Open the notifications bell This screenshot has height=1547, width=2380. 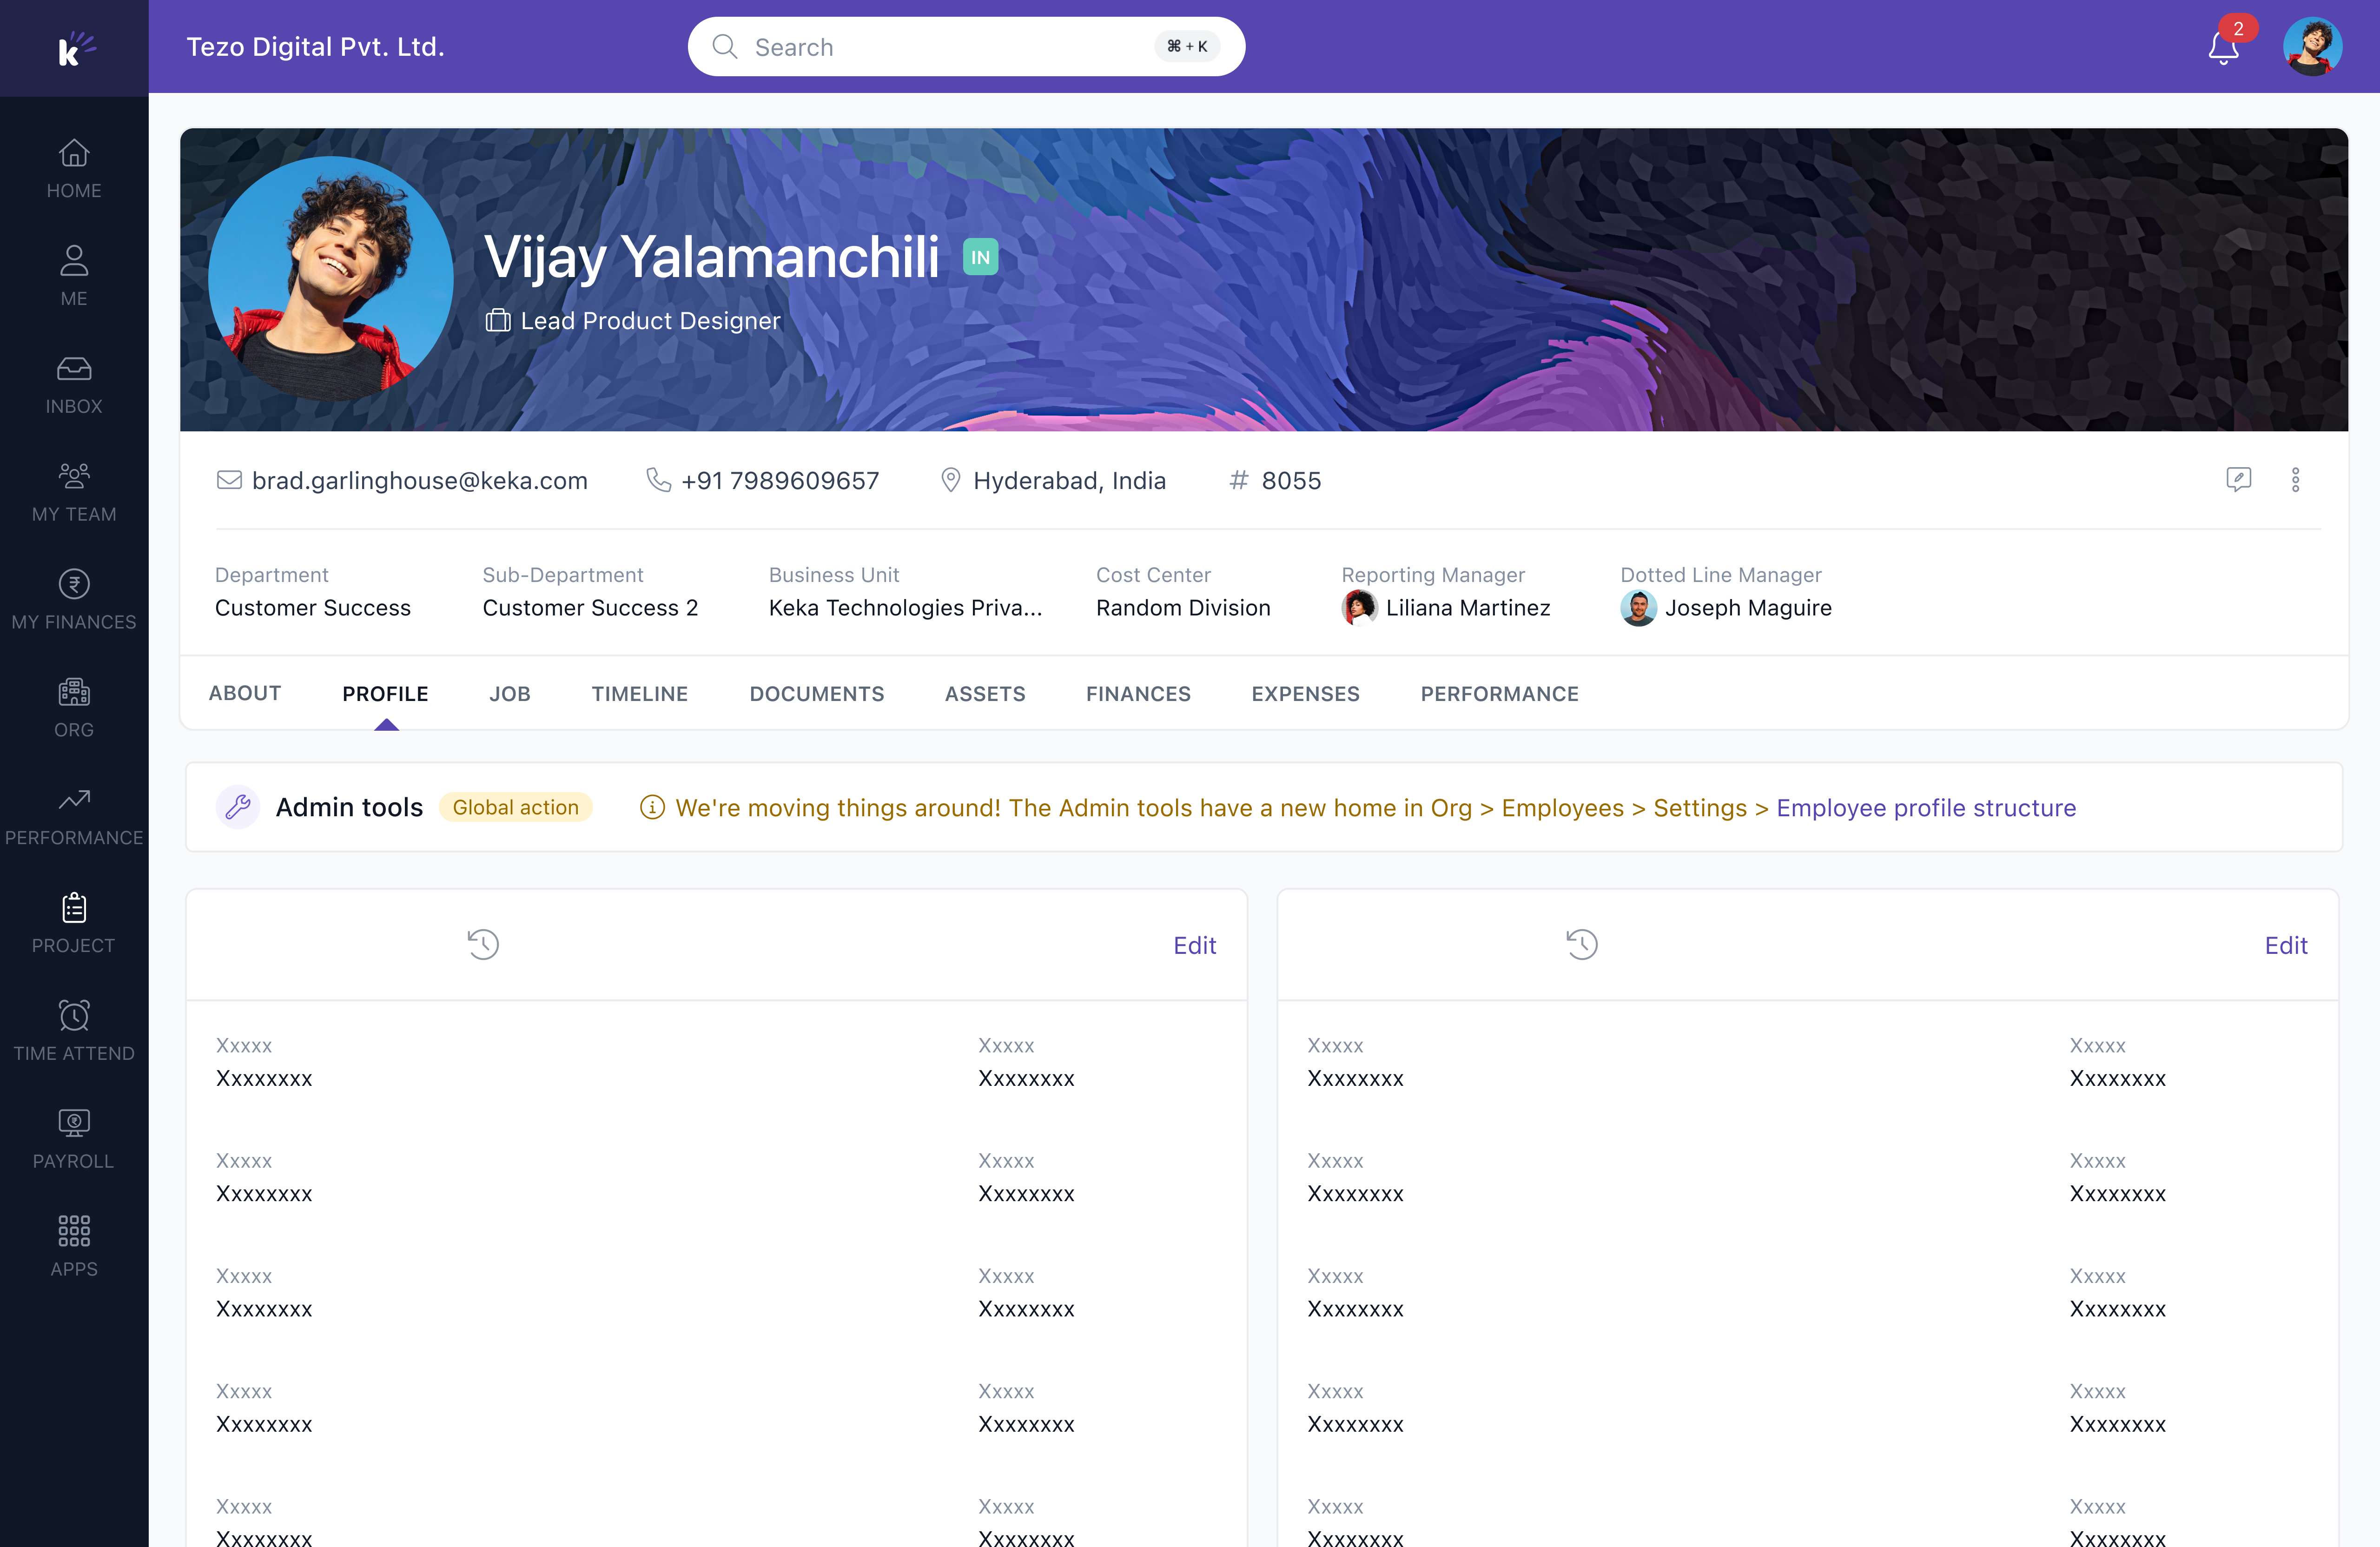(2222, 47)
